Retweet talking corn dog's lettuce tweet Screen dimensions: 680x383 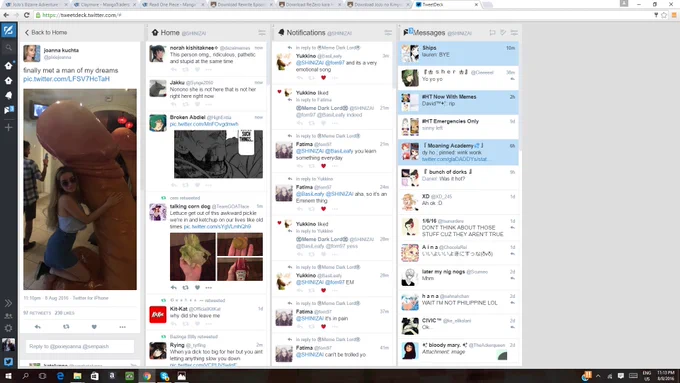186,288
